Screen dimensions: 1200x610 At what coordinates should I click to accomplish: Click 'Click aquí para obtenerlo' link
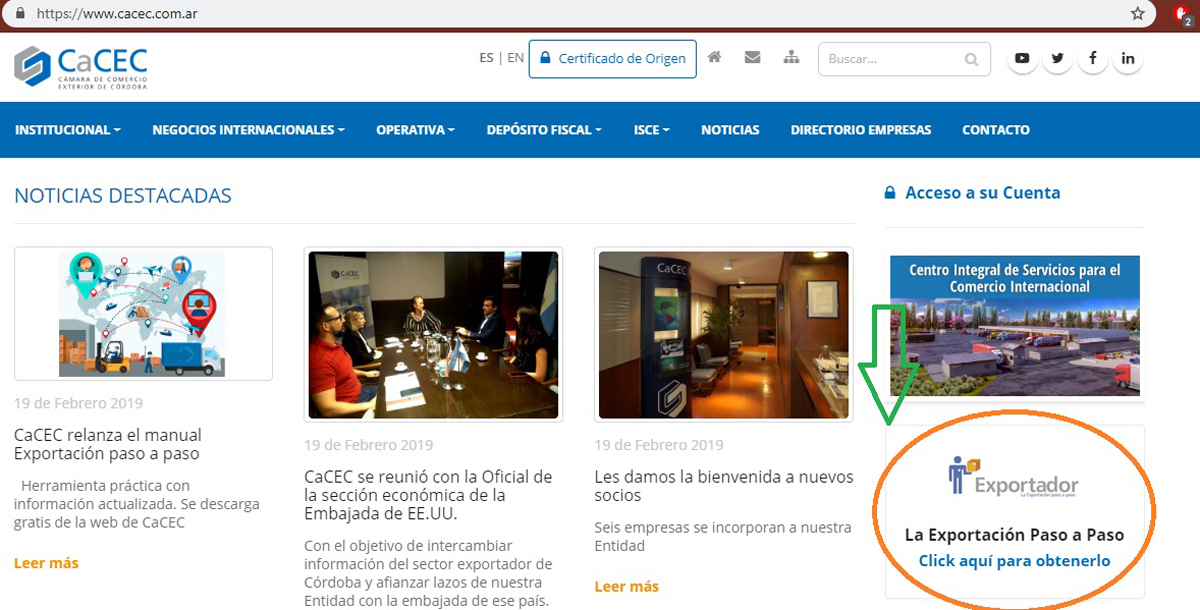(x=1015, y=561)
